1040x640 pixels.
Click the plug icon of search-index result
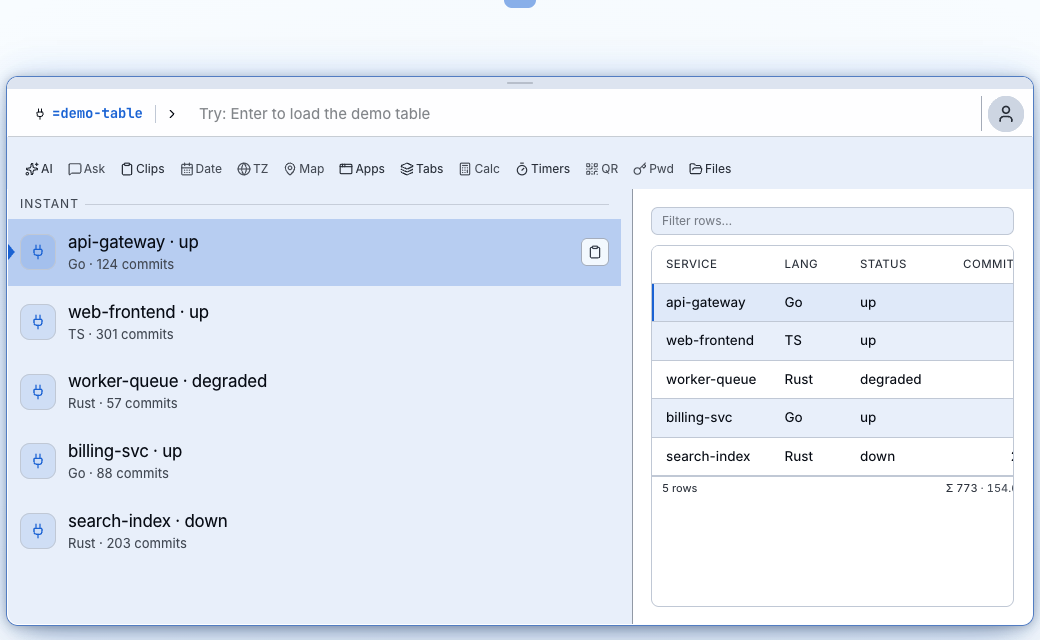tap(38, 531)
